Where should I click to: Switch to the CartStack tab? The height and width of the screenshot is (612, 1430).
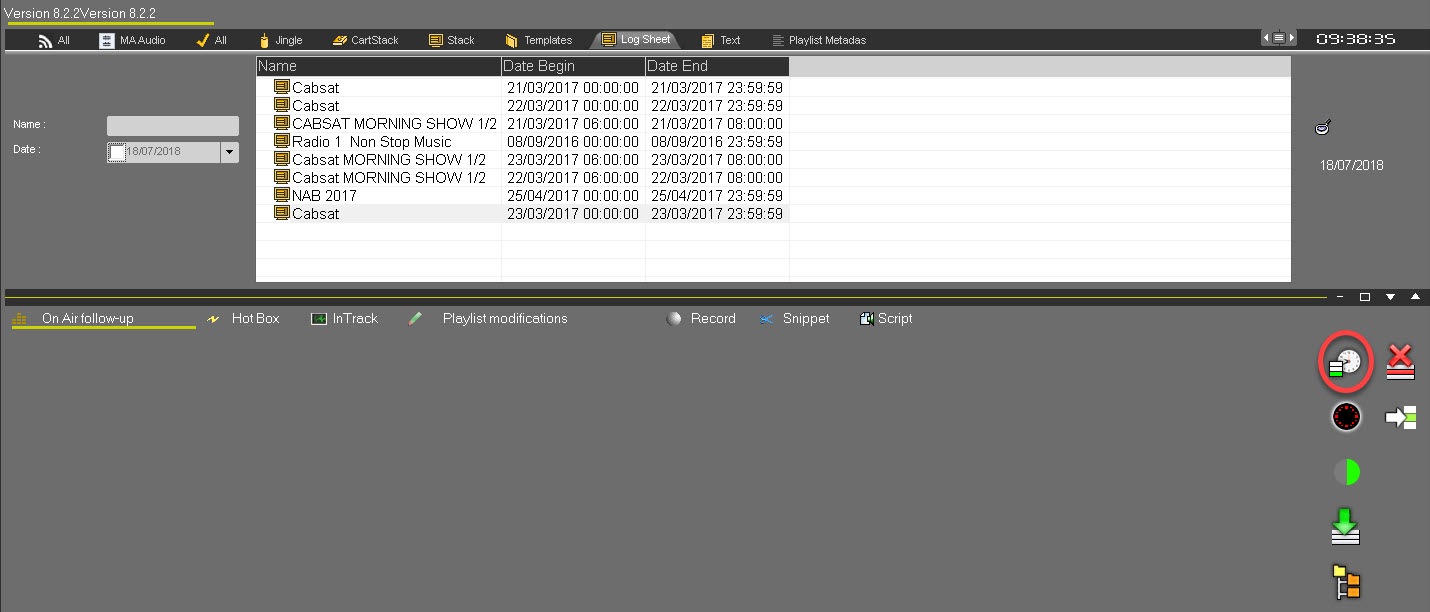tap(365, 40)
